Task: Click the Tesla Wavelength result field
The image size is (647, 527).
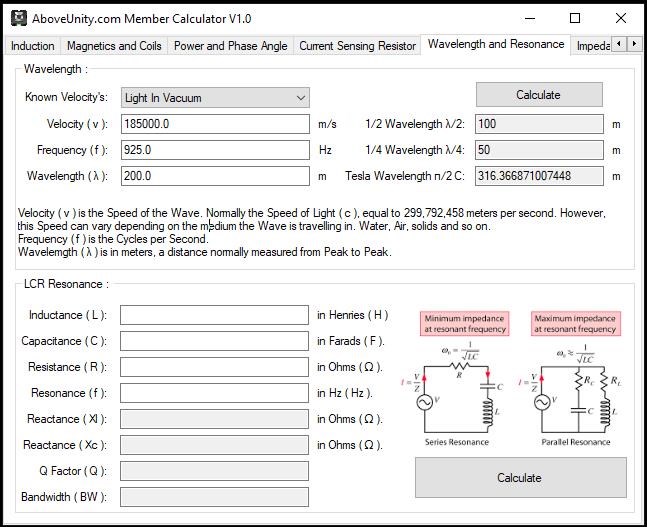Action: (x=539, y=176)
